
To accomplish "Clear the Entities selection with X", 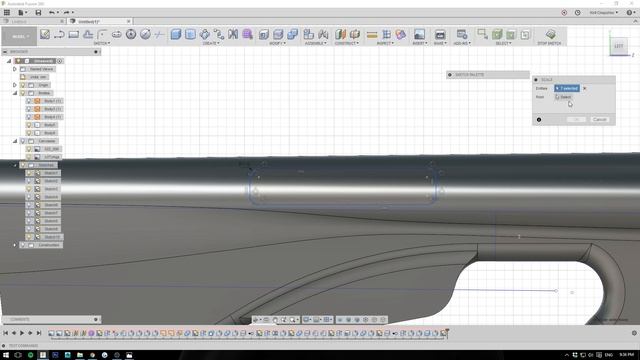I will (584, 88).
